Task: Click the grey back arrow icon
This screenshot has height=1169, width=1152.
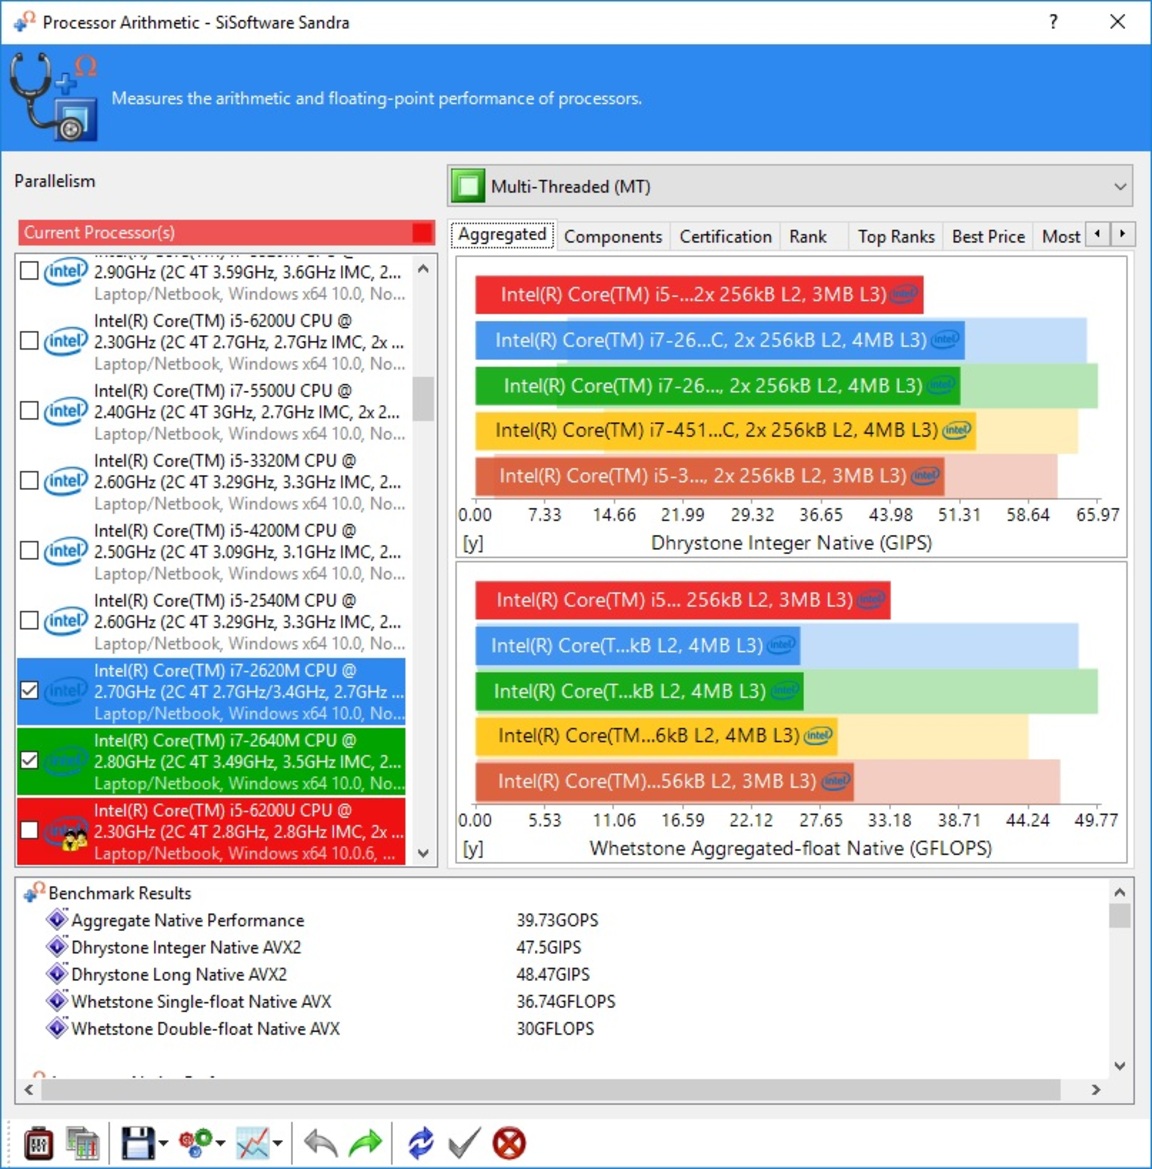Action: pyautogui.click(x=321, y=1142)
